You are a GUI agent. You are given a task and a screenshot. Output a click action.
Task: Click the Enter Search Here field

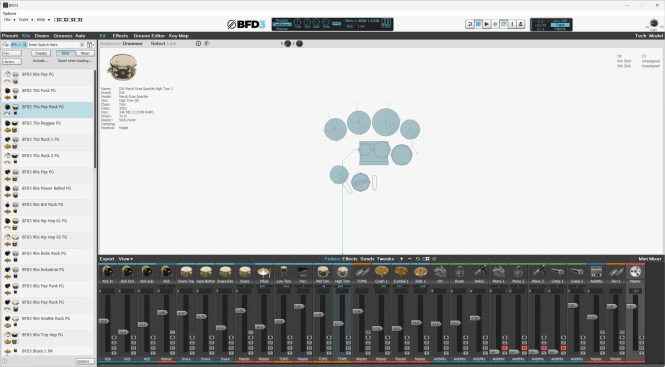click(53, 45)
